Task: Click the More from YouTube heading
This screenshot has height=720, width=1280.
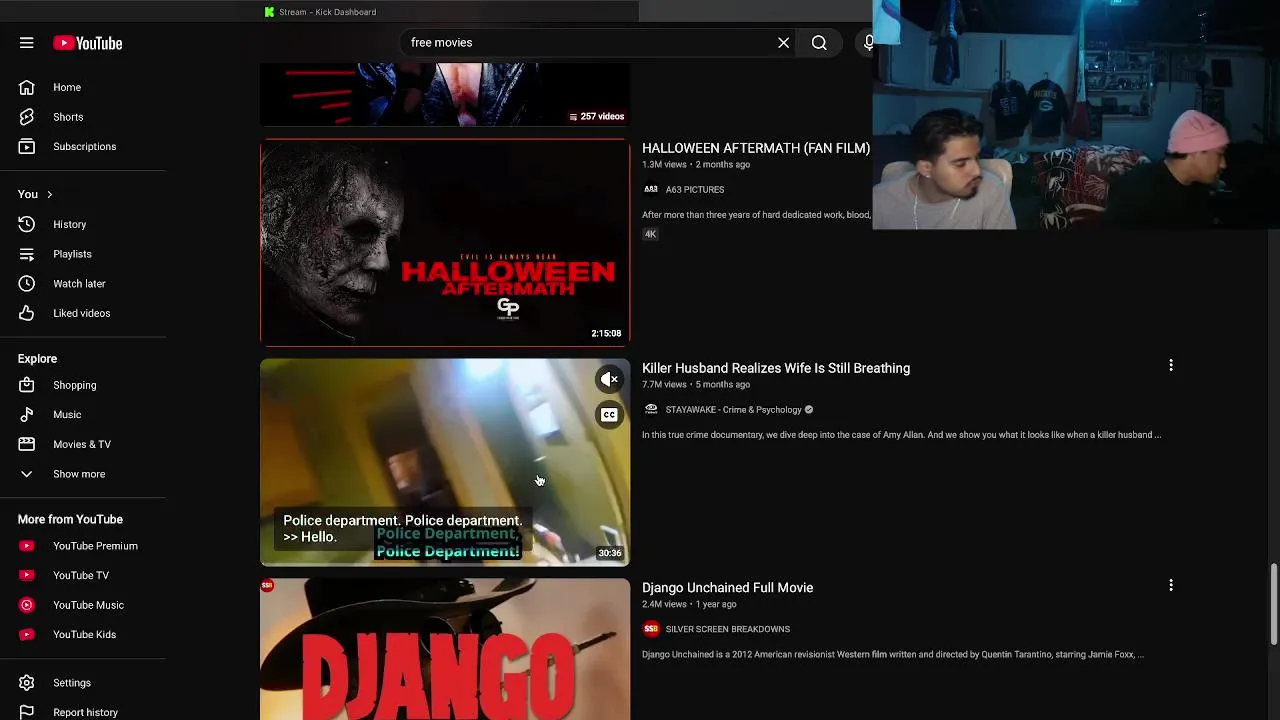Action: point(70,519)
